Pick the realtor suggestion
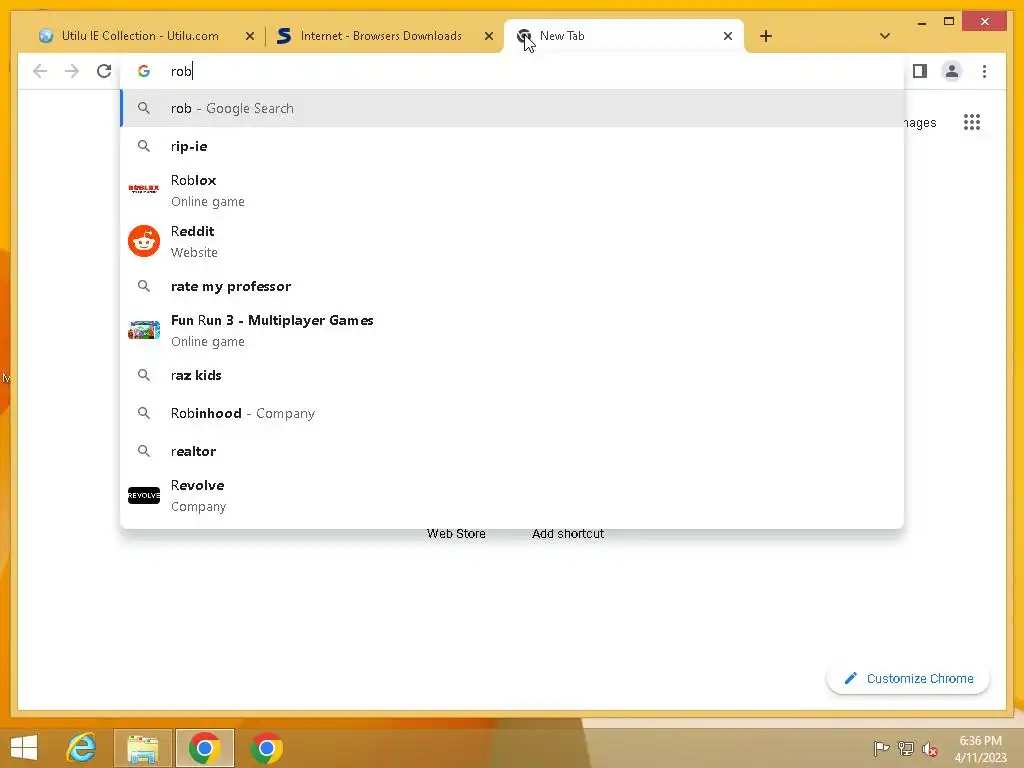 pos(513,451)
